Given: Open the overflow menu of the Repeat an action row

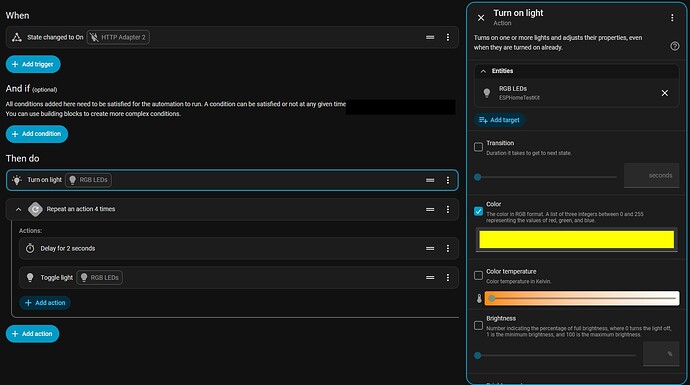Looking at the screenshot, I should 448,209.
